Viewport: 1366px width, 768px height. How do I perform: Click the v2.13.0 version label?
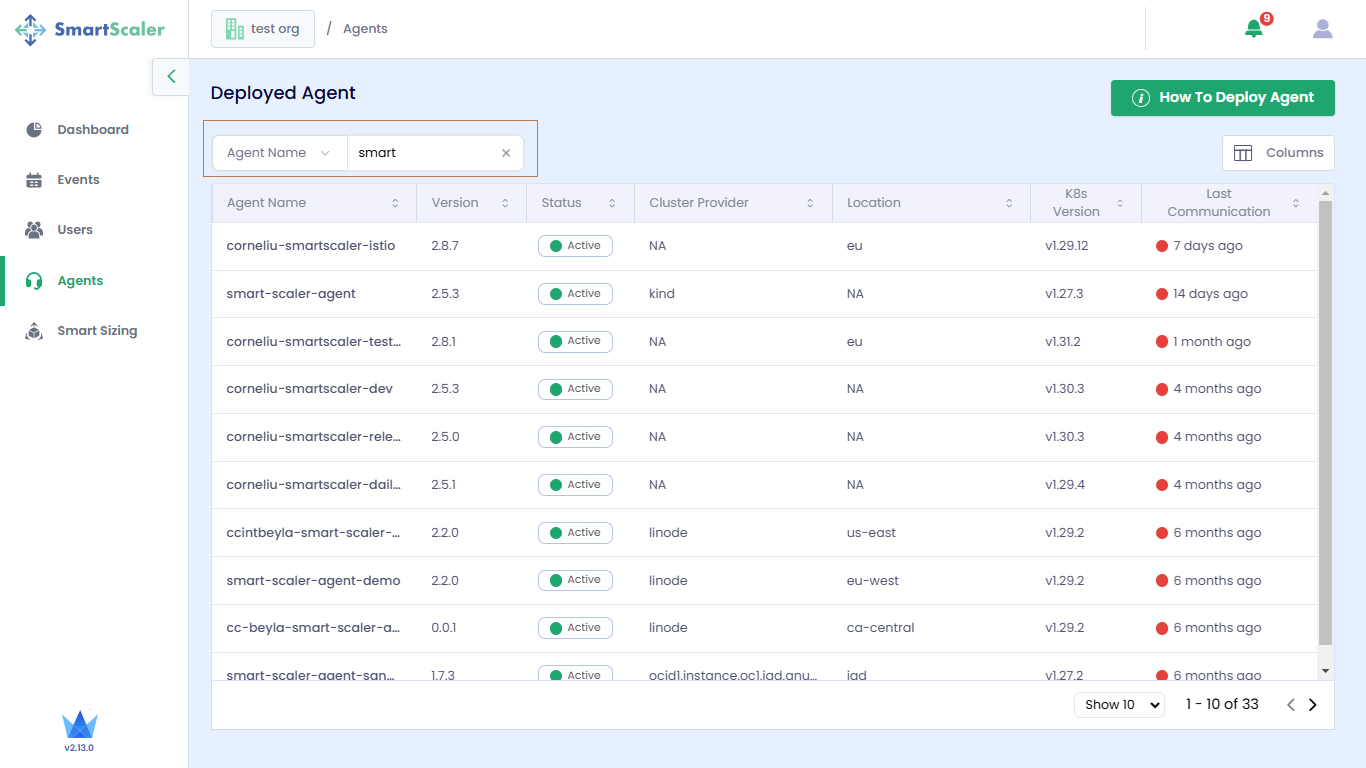point(79,748)
